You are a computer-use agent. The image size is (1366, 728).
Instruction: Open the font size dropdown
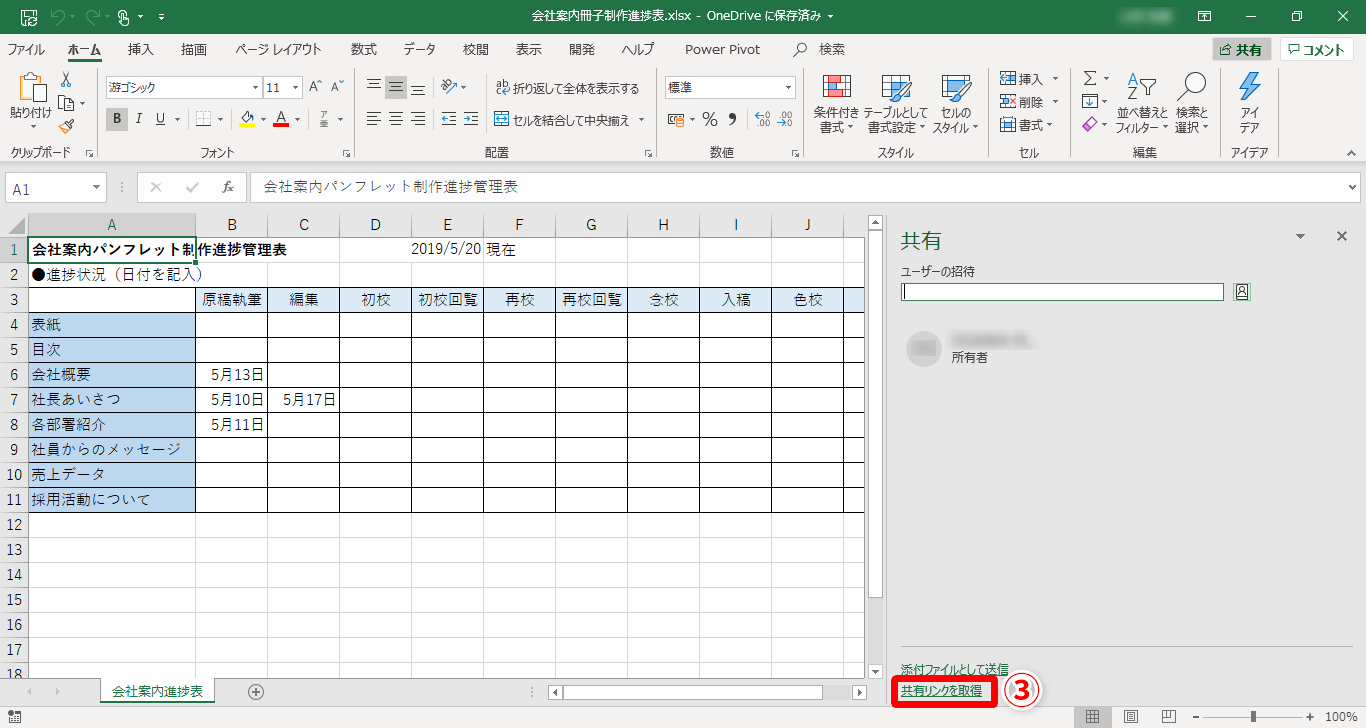[x=293, y=88]
